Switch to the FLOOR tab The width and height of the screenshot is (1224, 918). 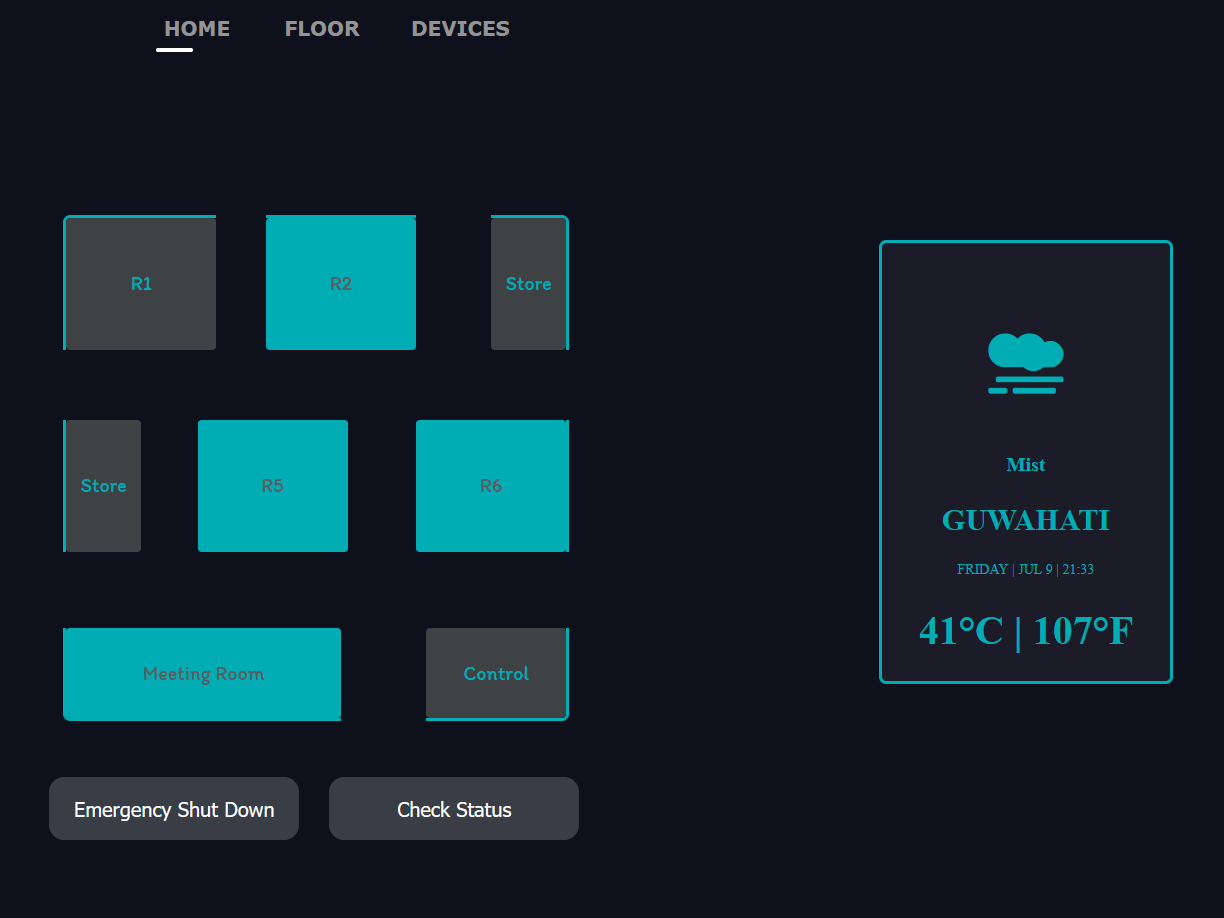point(322,28)
